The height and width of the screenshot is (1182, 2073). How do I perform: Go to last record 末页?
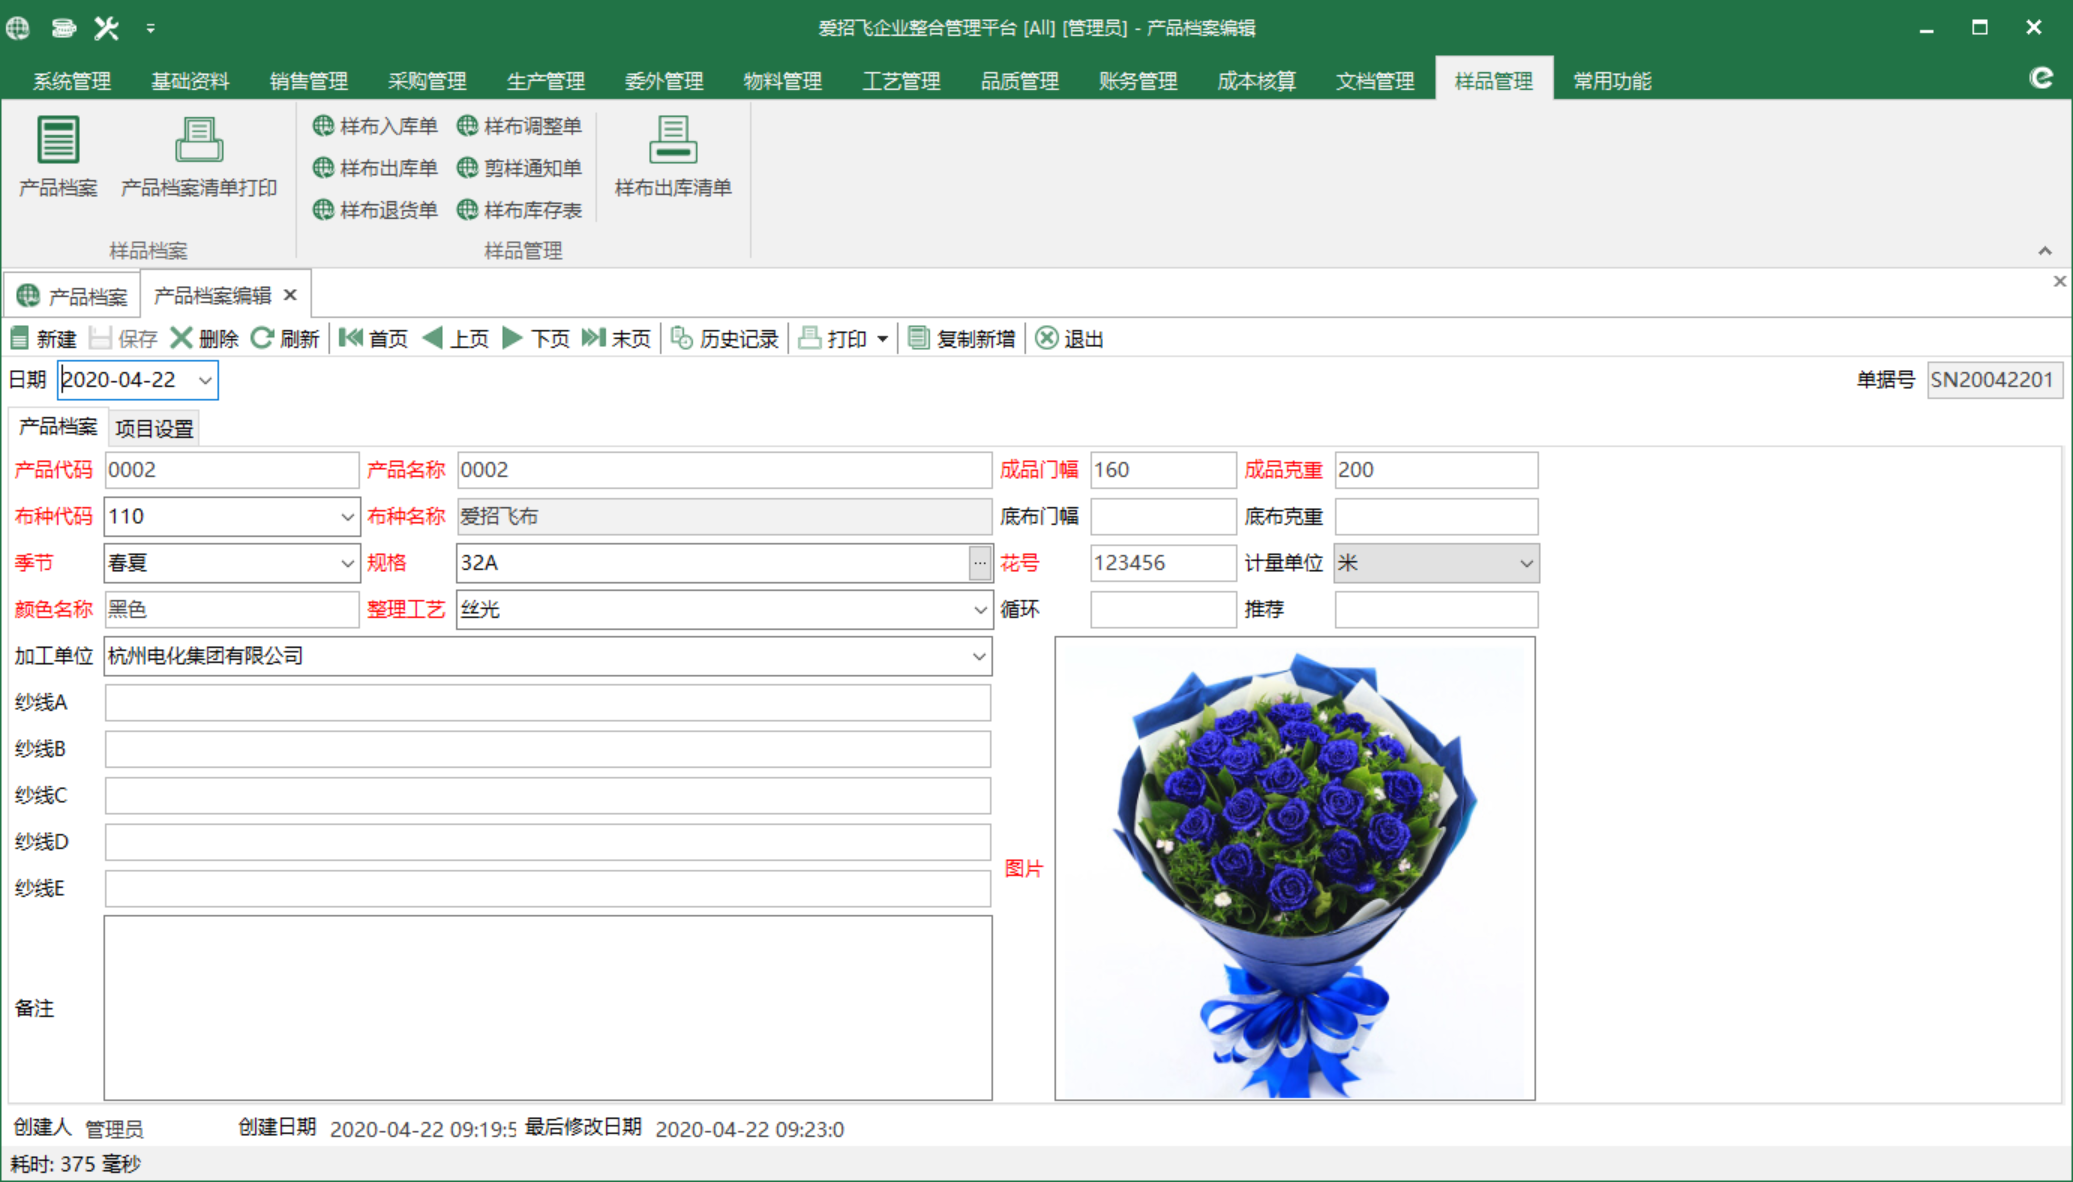[616, 339]
